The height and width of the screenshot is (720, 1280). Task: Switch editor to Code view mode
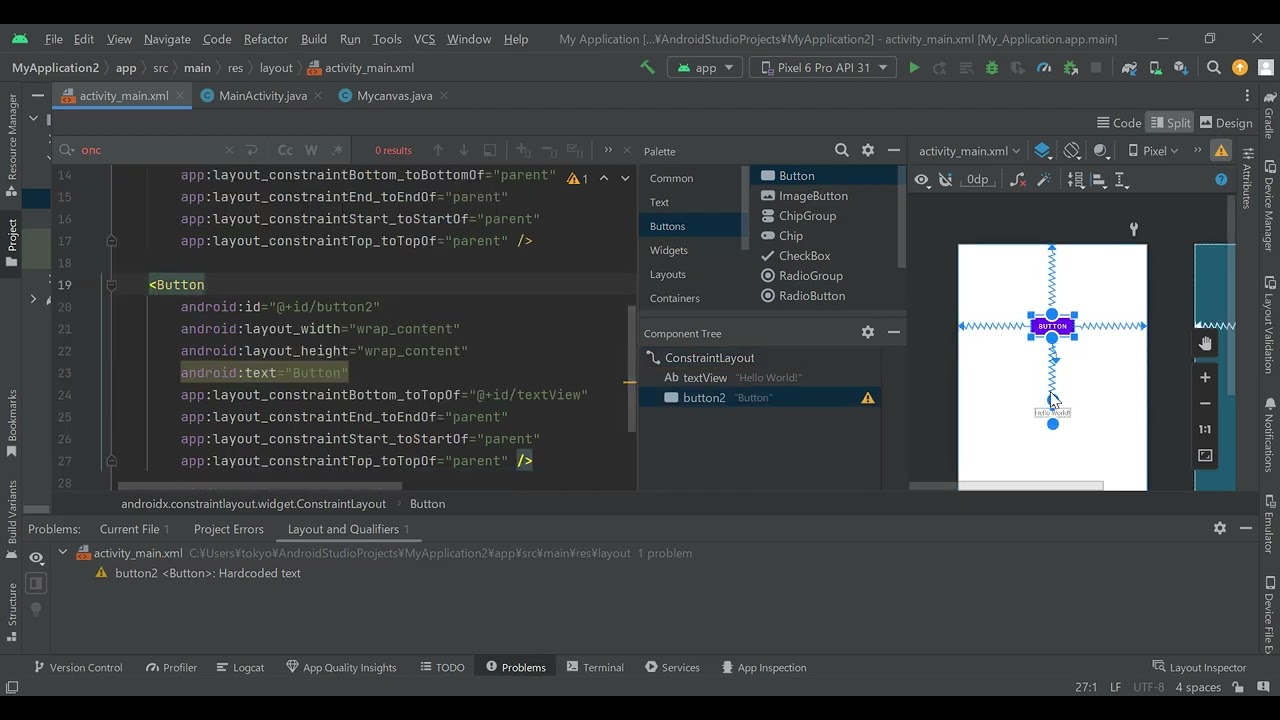[1119, 123]
